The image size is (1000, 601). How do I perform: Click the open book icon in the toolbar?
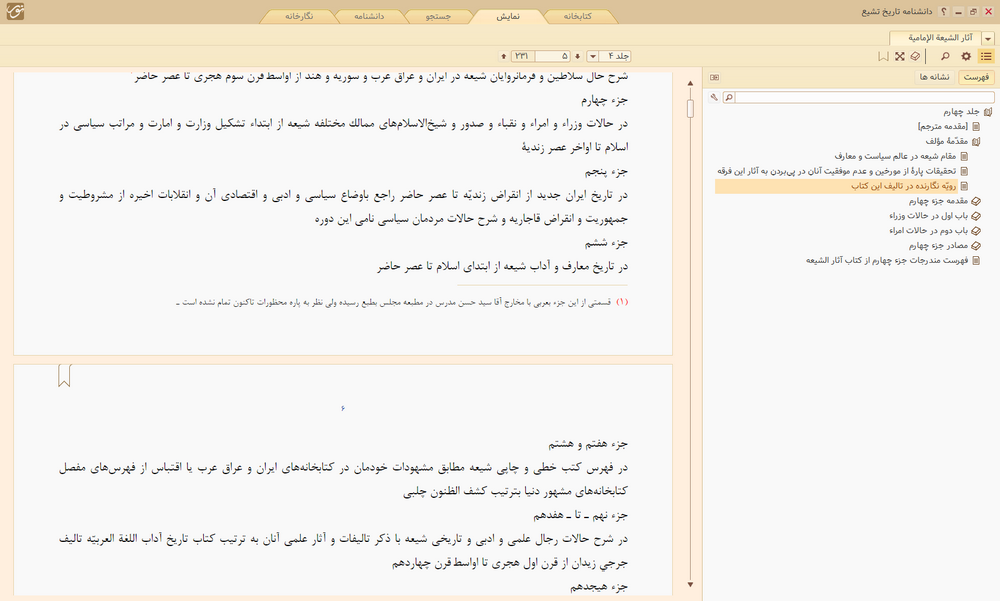[916, 56]
